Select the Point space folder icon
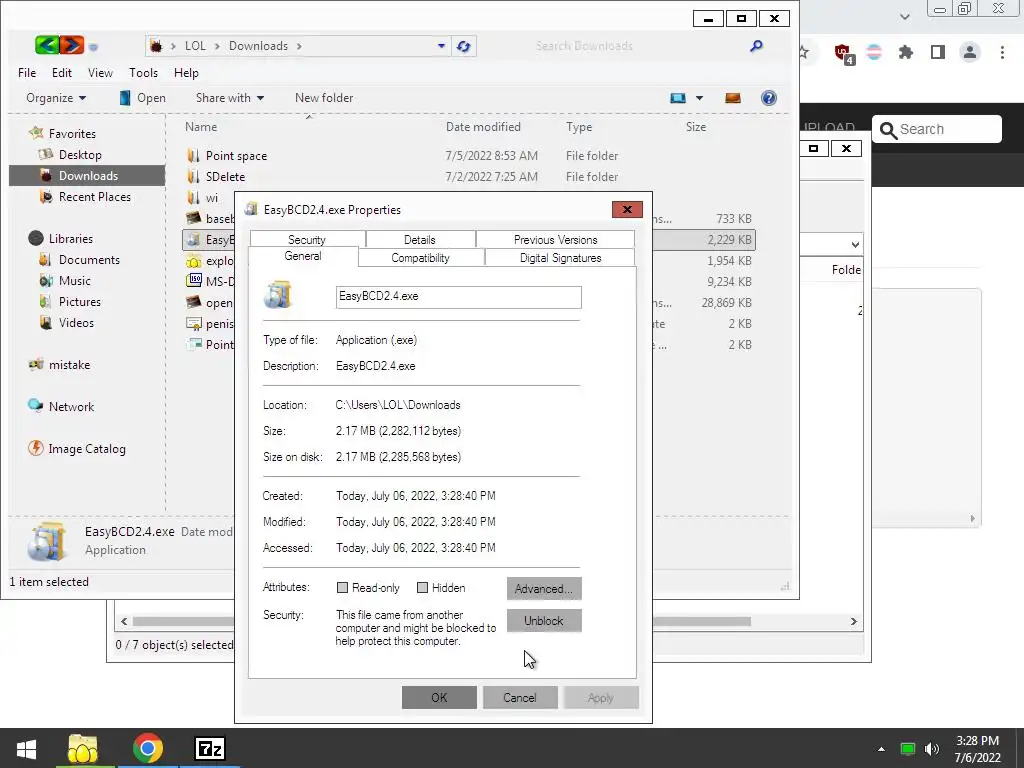The height and width of the screenshot is (768, 1024). tap(193, 155)
